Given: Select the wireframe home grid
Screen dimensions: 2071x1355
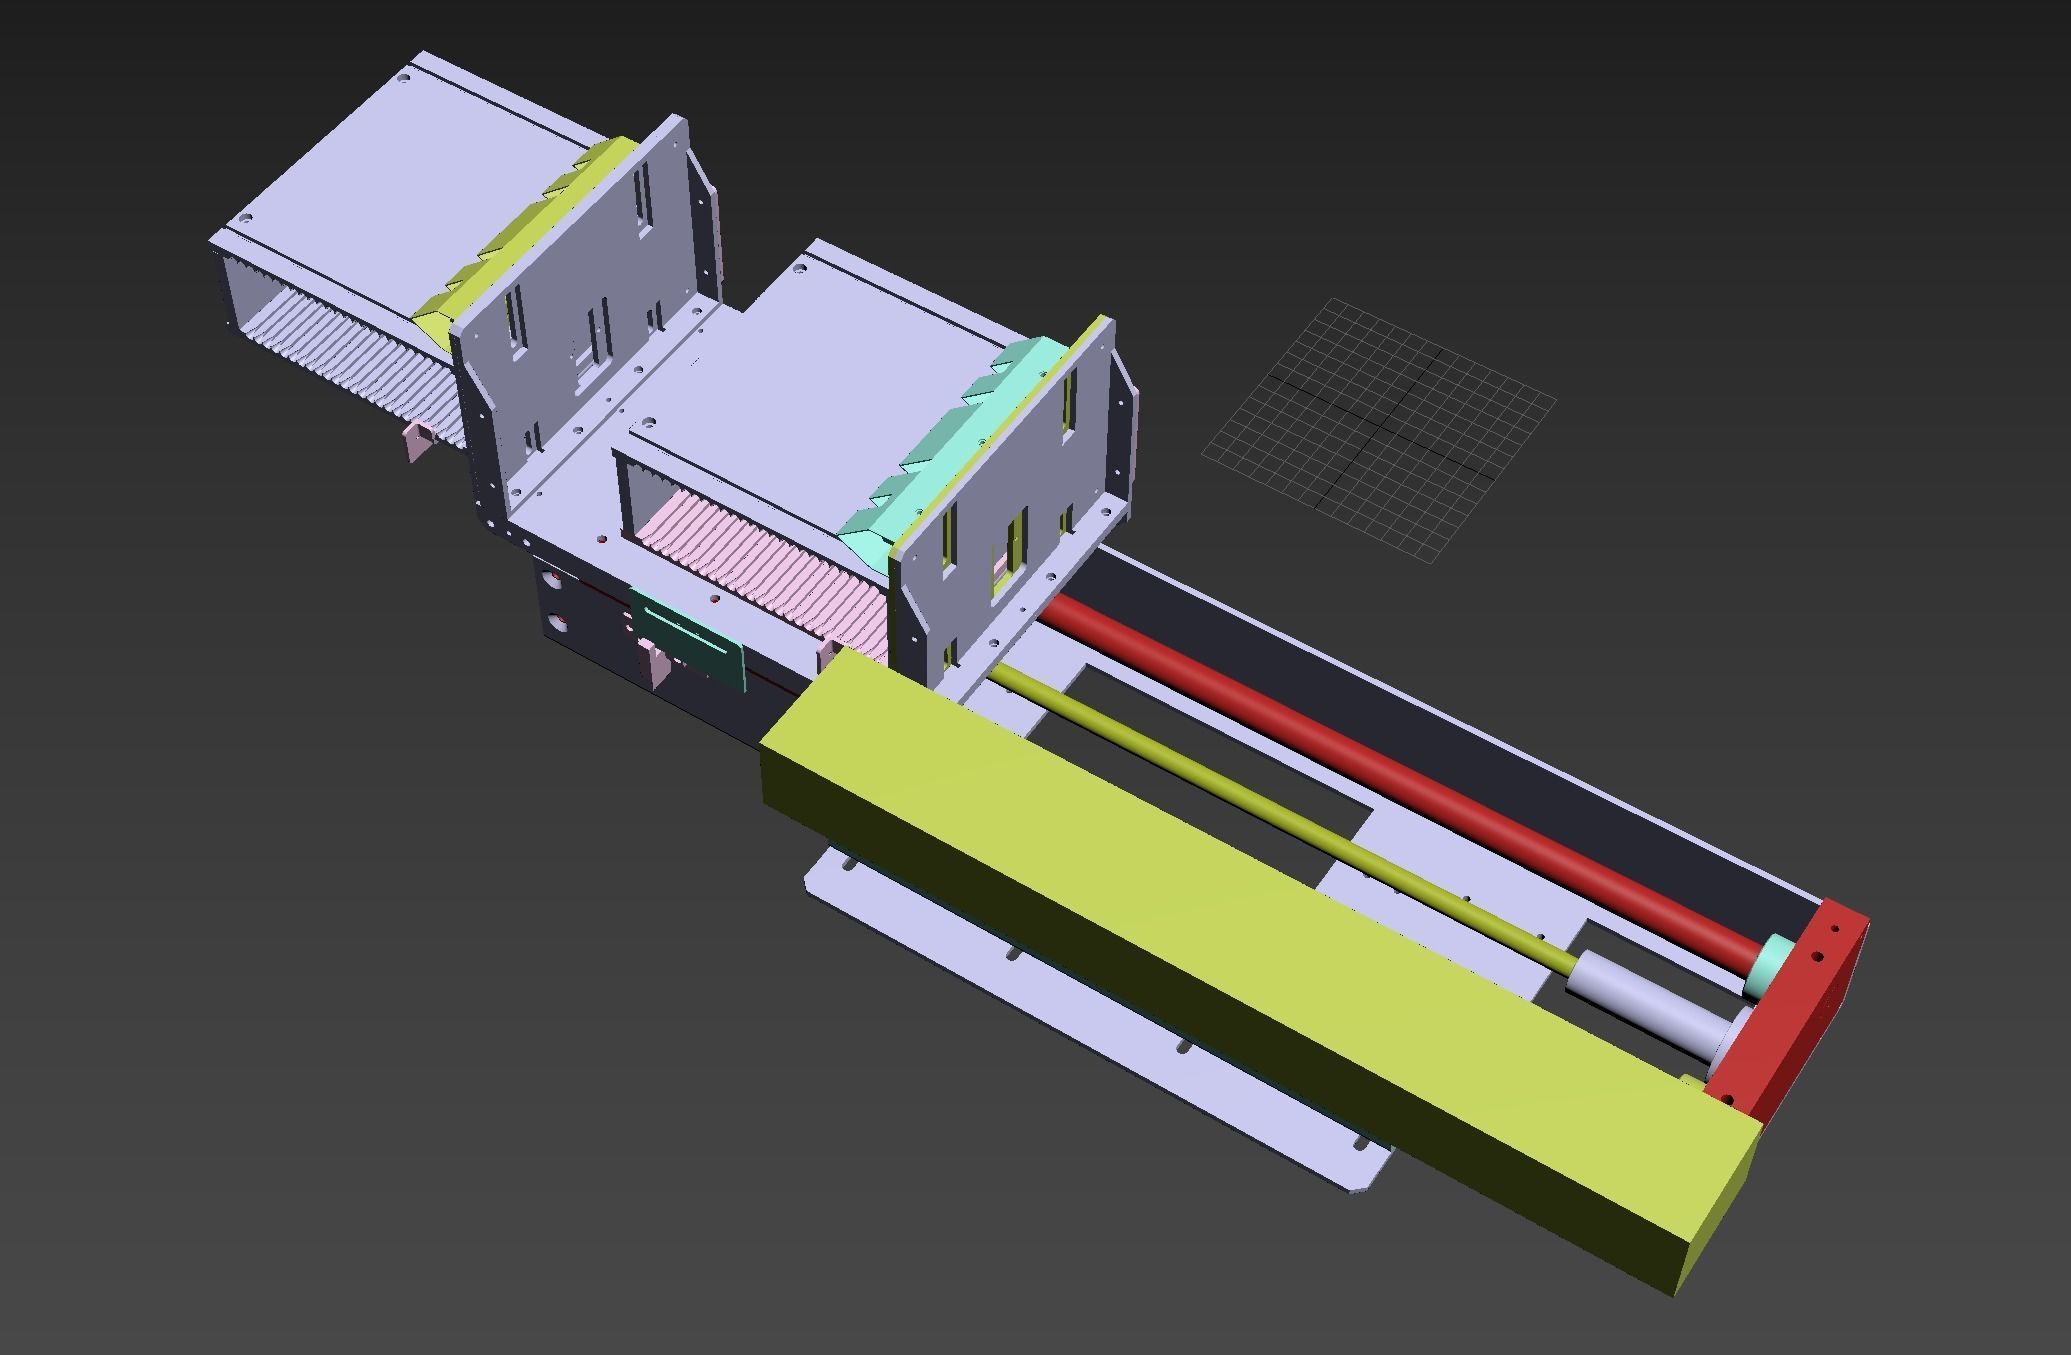Looking at the screenshot, I should point(1378,429).
